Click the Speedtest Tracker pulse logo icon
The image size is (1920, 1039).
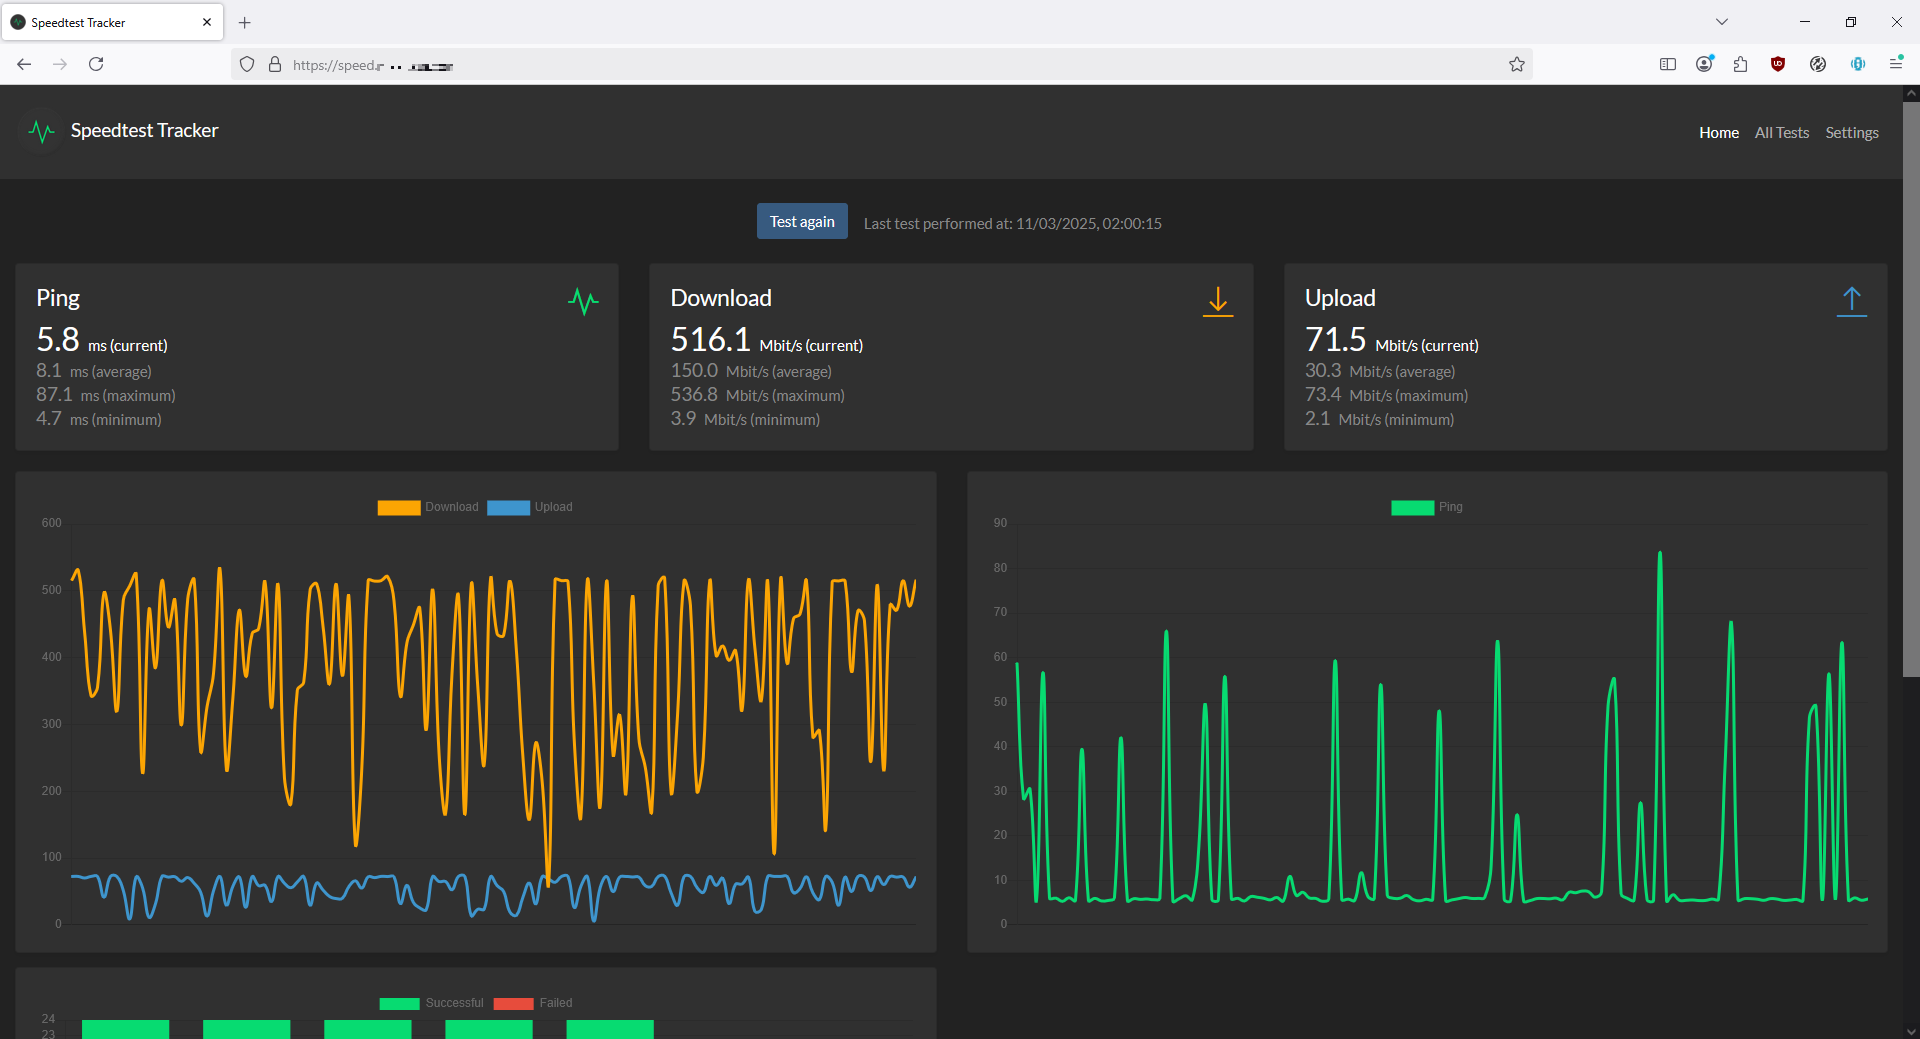(41, 131)
